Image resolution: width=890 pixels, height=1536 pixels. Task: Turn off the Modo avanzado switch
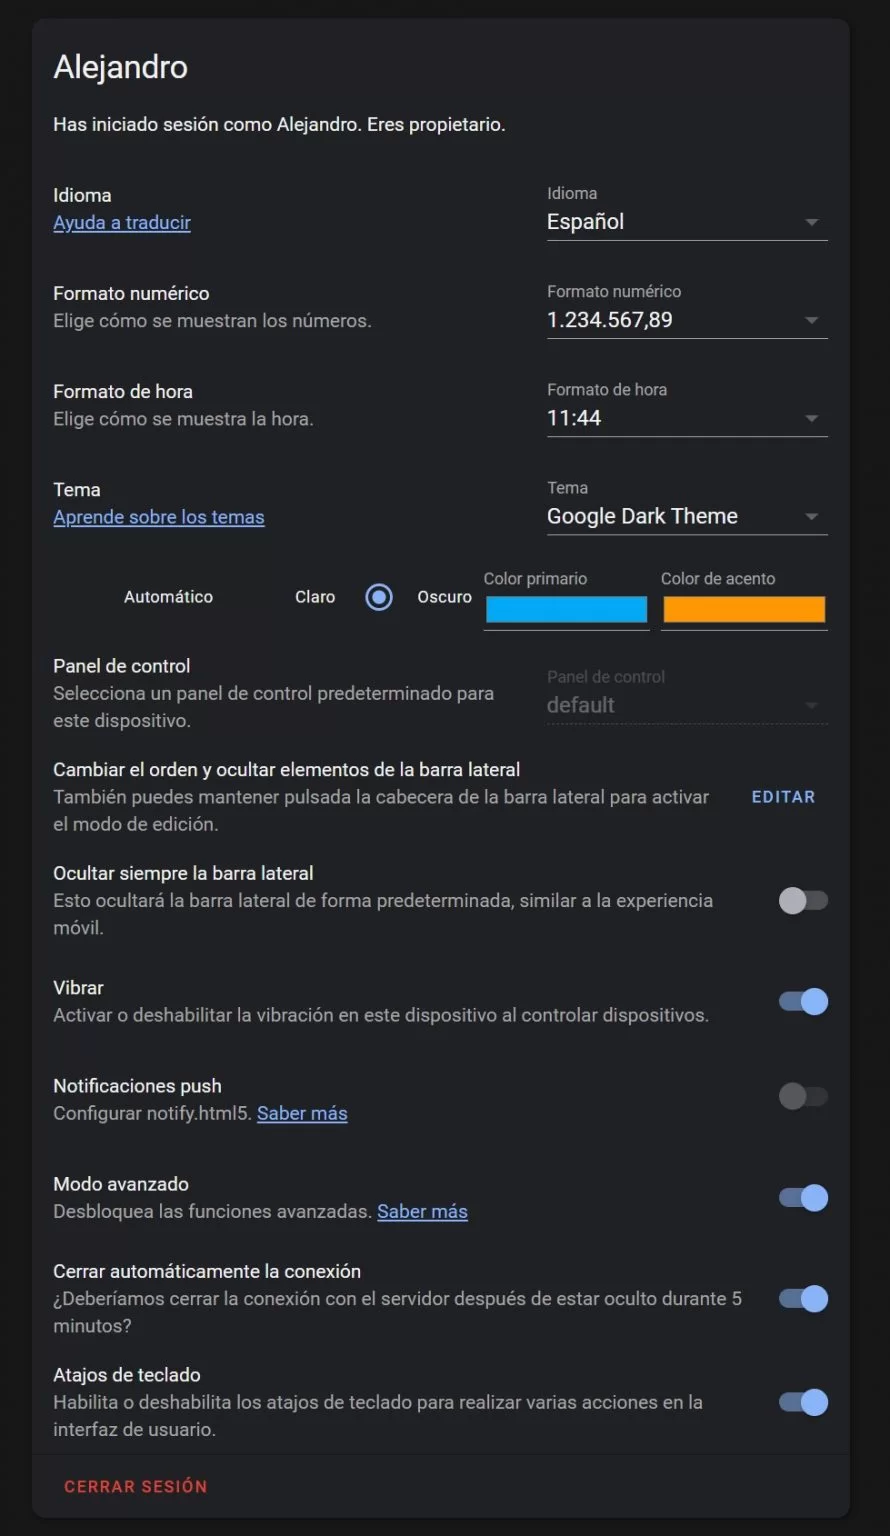coord(803,1197)
